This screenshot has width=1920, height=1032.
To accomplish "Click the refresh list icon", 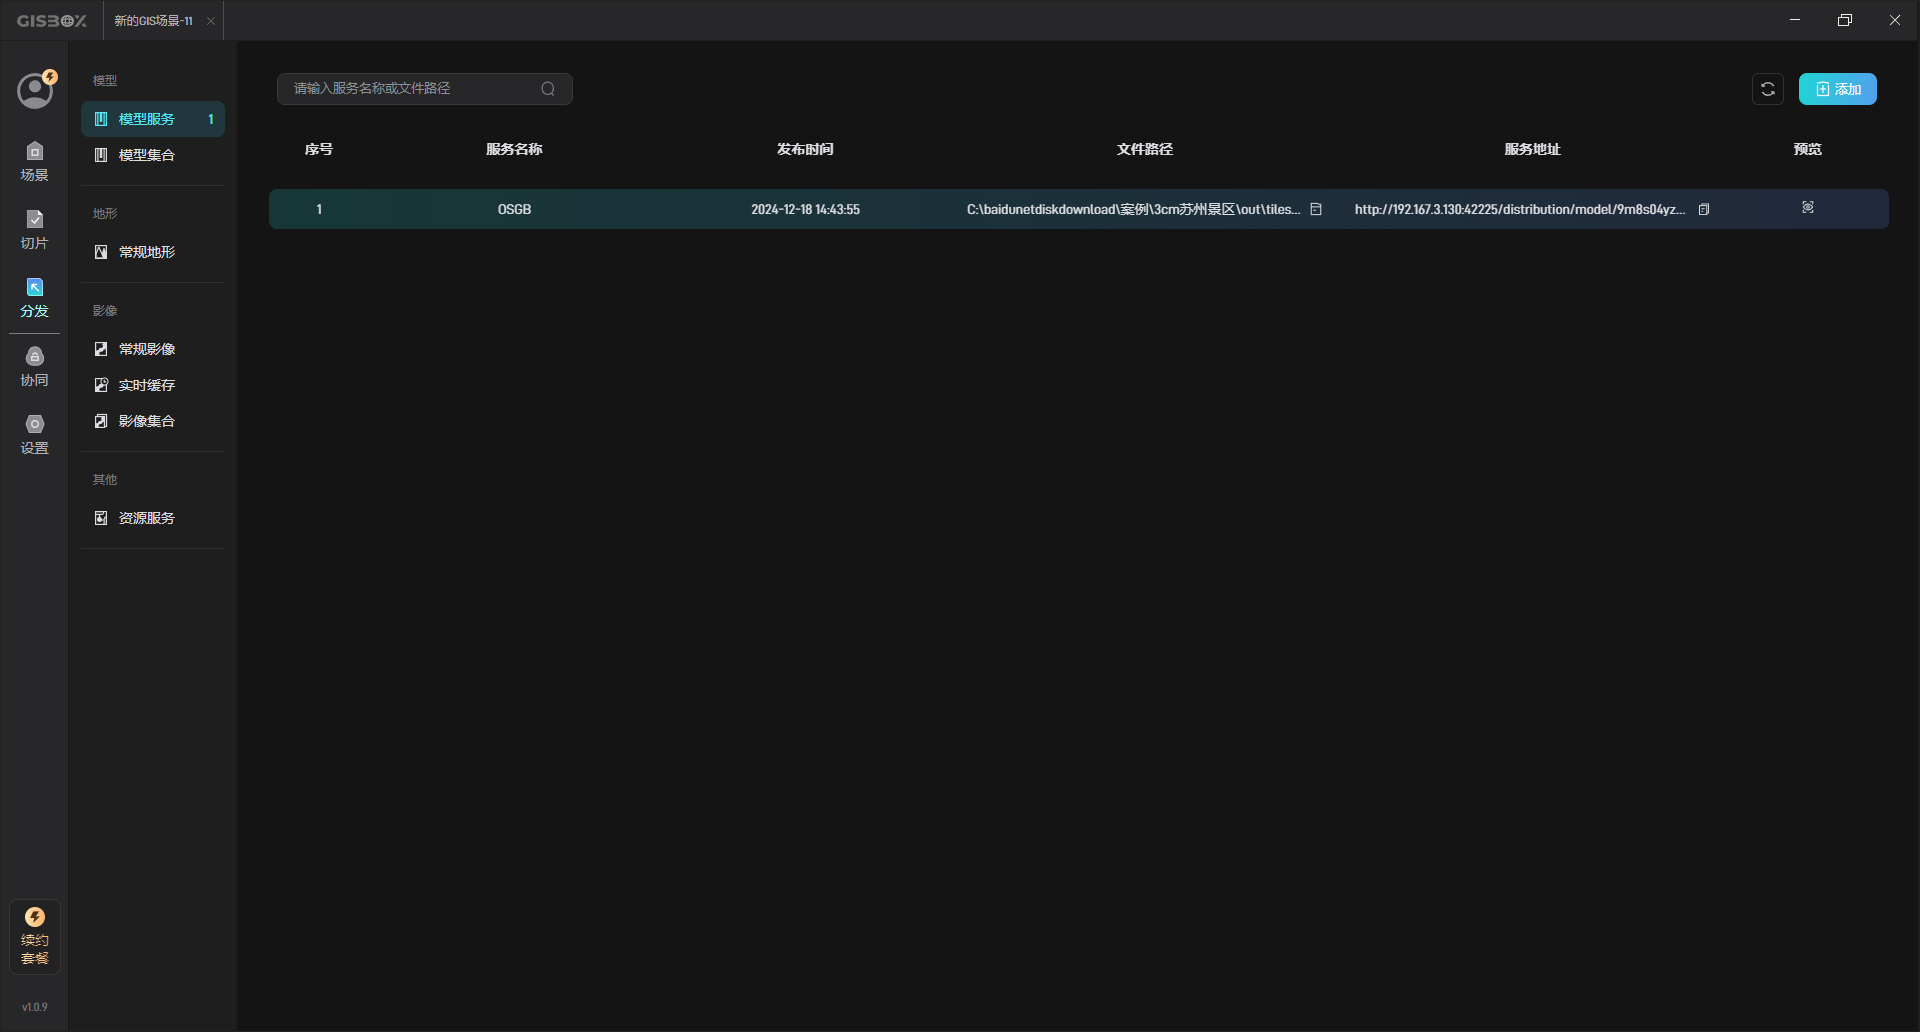I will point(1767,89).
